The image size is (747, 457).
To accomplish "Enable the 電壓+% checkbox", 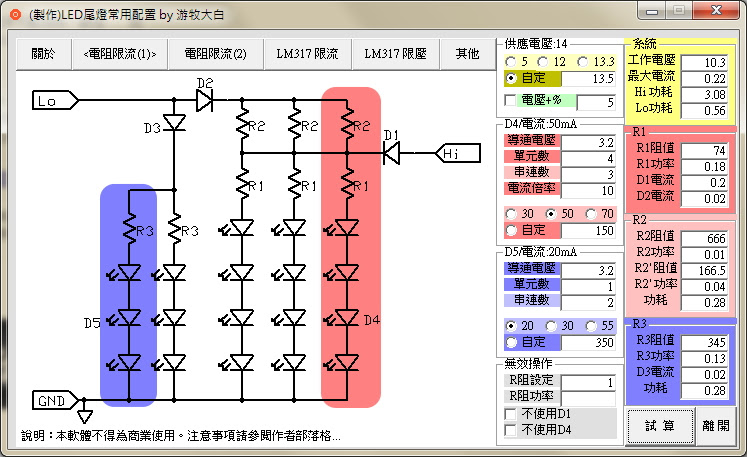I will point(512,101).
